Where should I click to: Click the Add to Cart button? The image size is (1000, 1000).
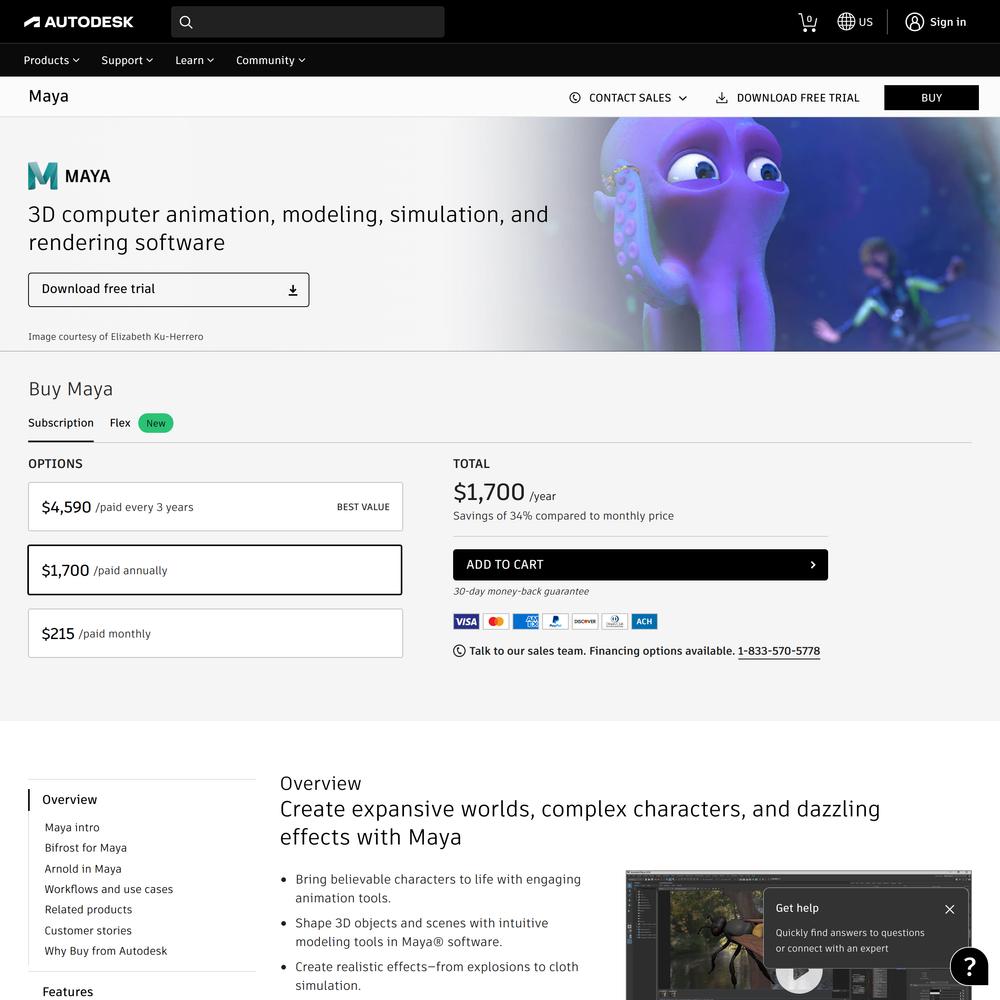point(640,565)
